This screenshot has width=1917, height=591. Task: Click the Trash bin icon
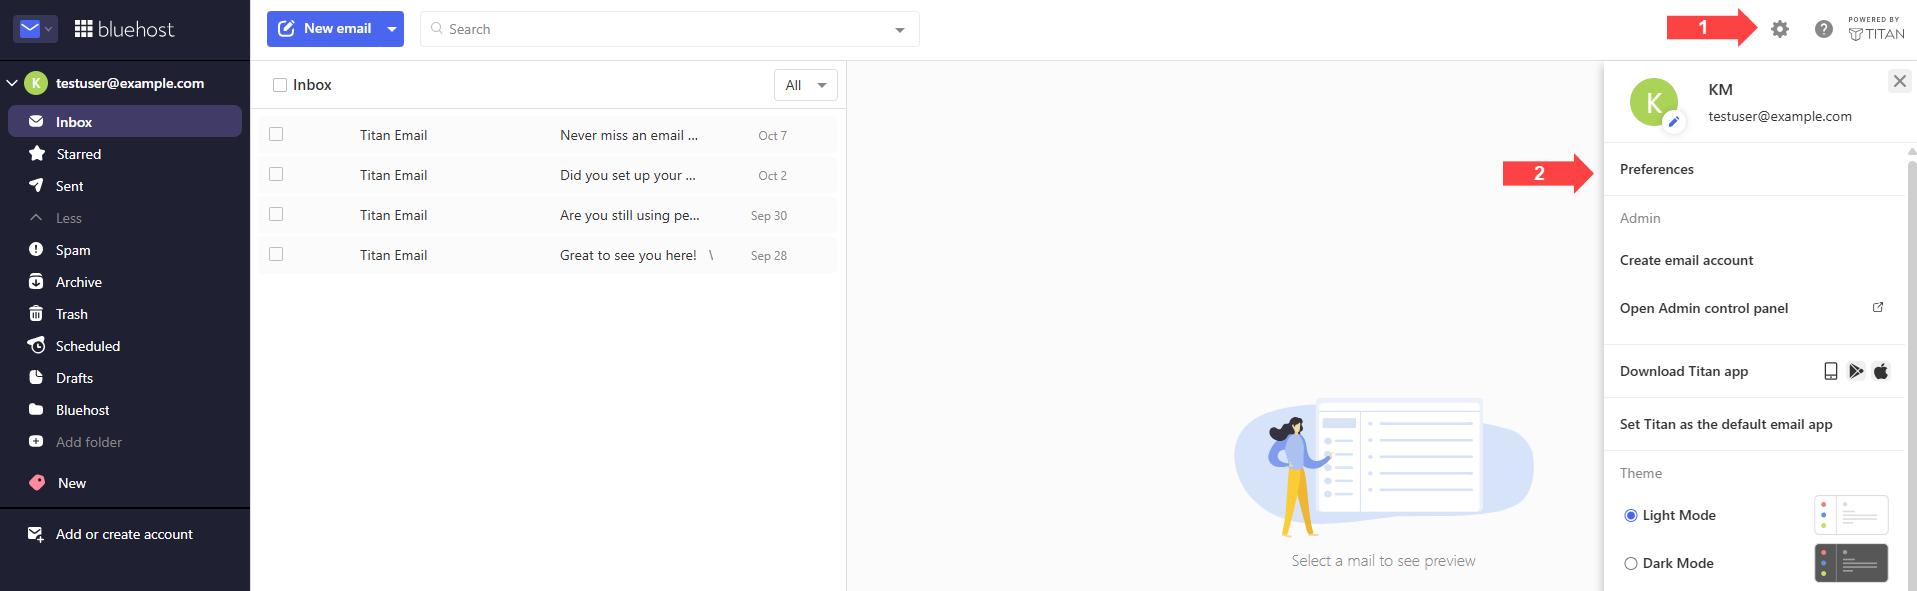[x=36, y=313]
